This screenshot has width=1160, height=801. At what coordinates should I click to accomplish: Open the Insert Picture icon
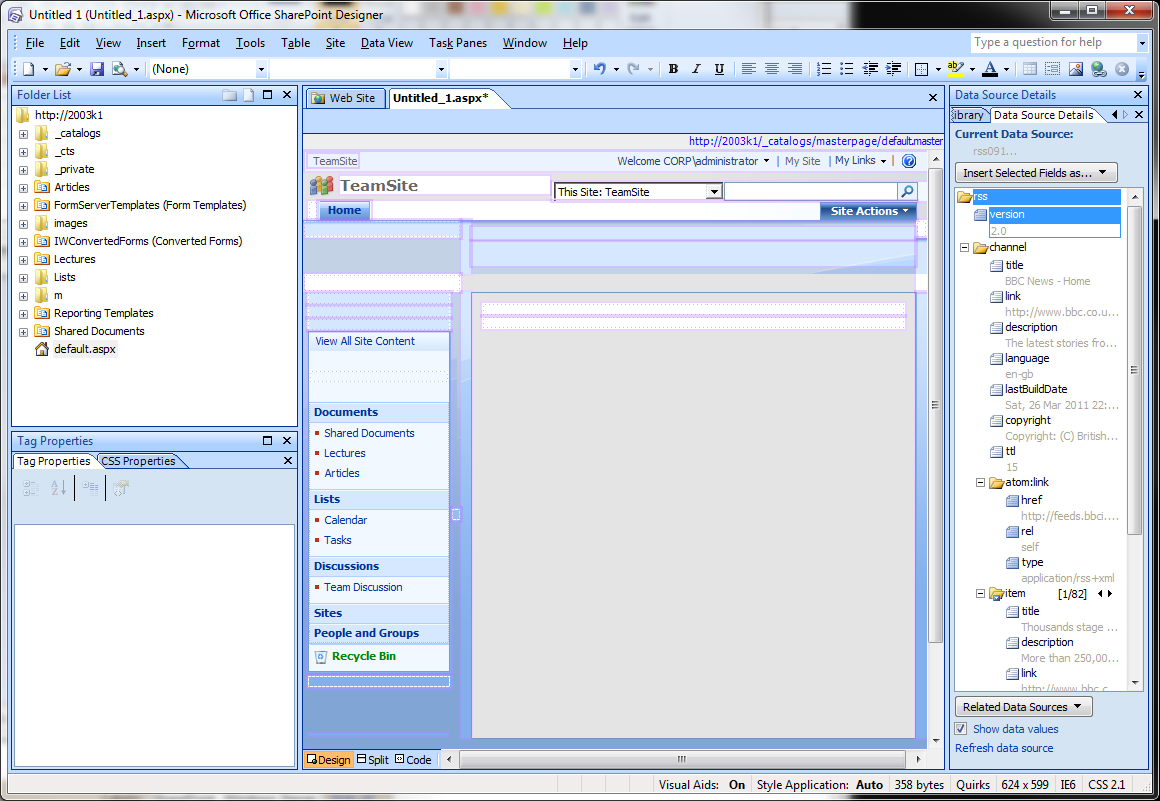click(1075, 68)
